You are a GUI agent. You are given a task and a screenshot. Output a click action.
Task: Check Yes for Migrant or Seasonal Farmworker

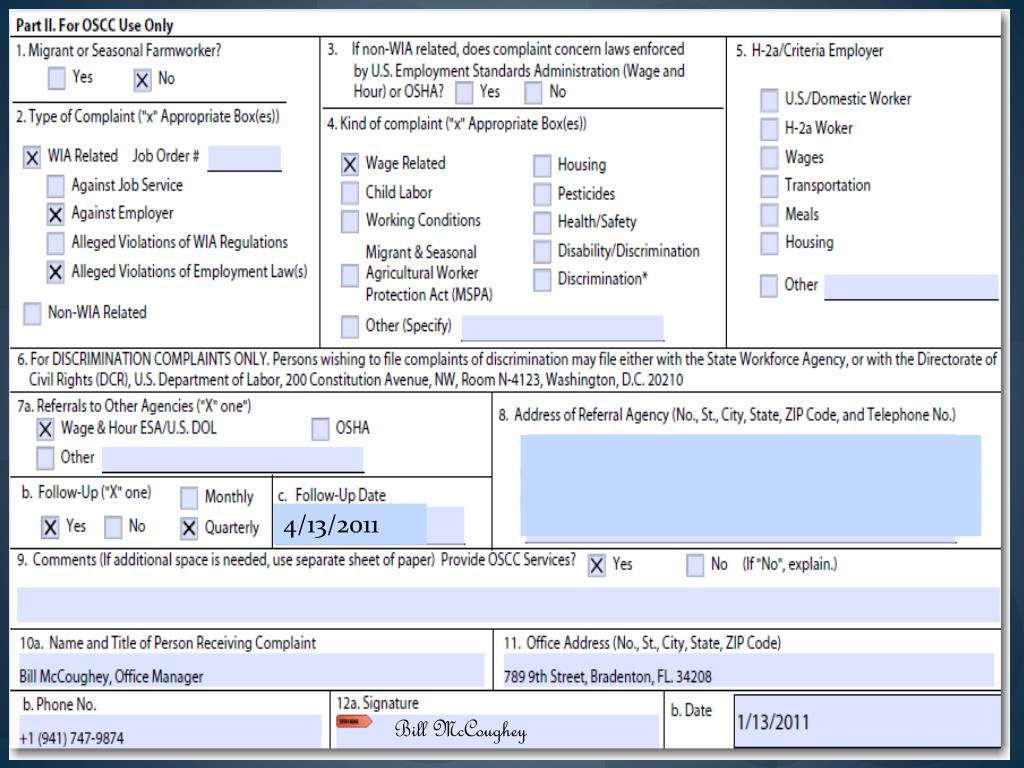[57, 78]
